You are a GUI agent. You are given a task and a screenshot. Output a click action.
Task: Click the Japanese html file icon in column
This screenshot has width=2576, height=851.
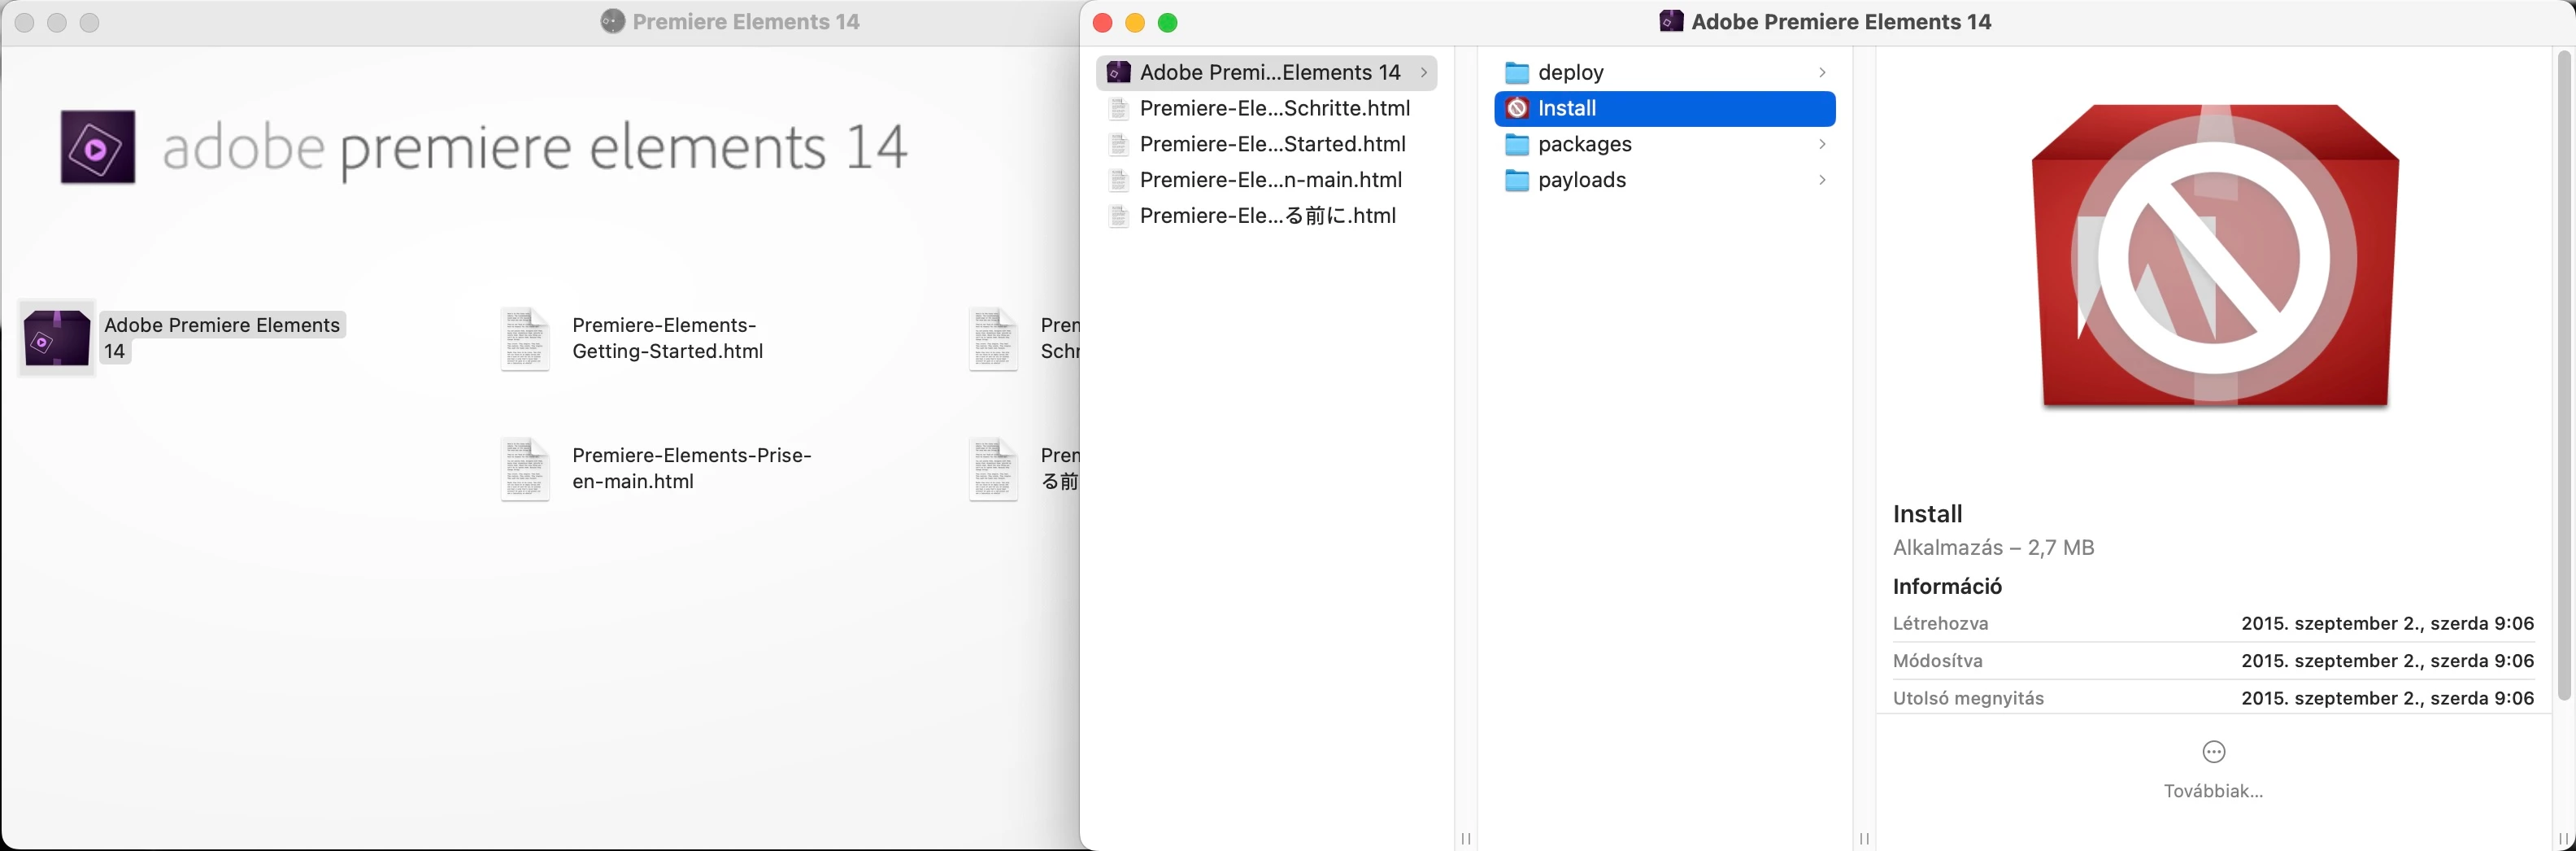[1119, 216]
